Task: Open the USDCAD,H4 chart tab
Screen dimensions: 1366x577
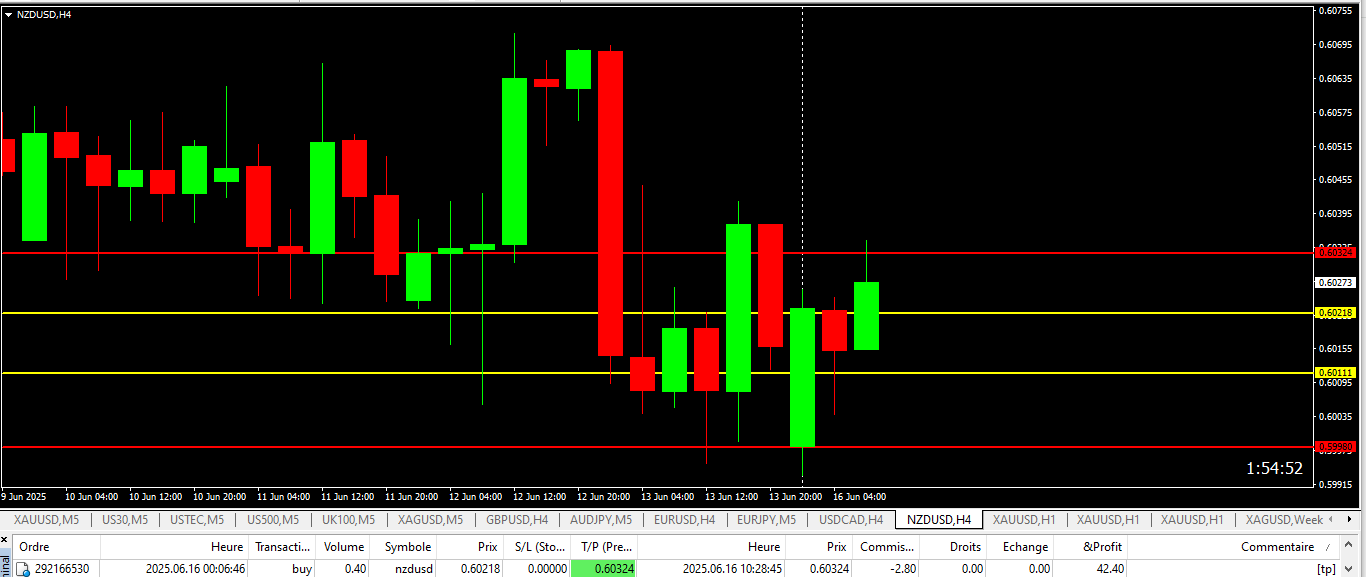Action: 851,520
